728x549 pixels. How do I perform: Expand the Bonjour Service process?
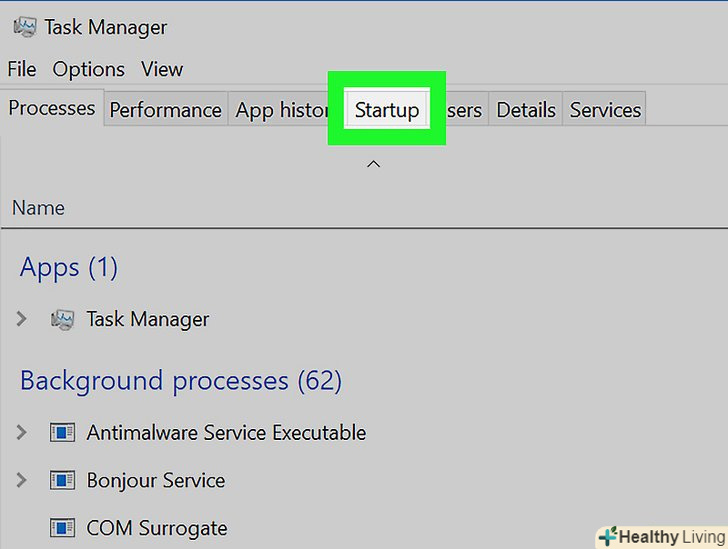tap(22, 481)
